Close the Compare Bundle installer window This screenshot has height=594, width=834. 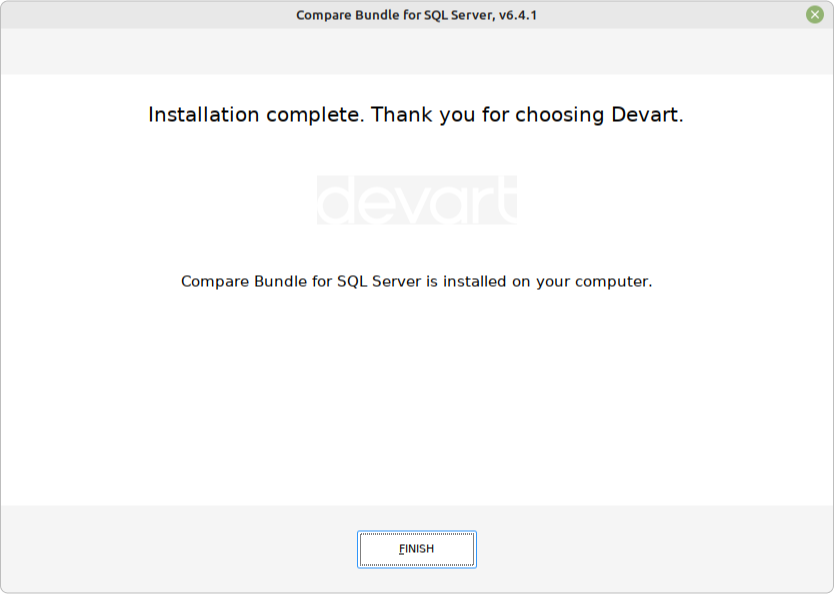point(814,15)
